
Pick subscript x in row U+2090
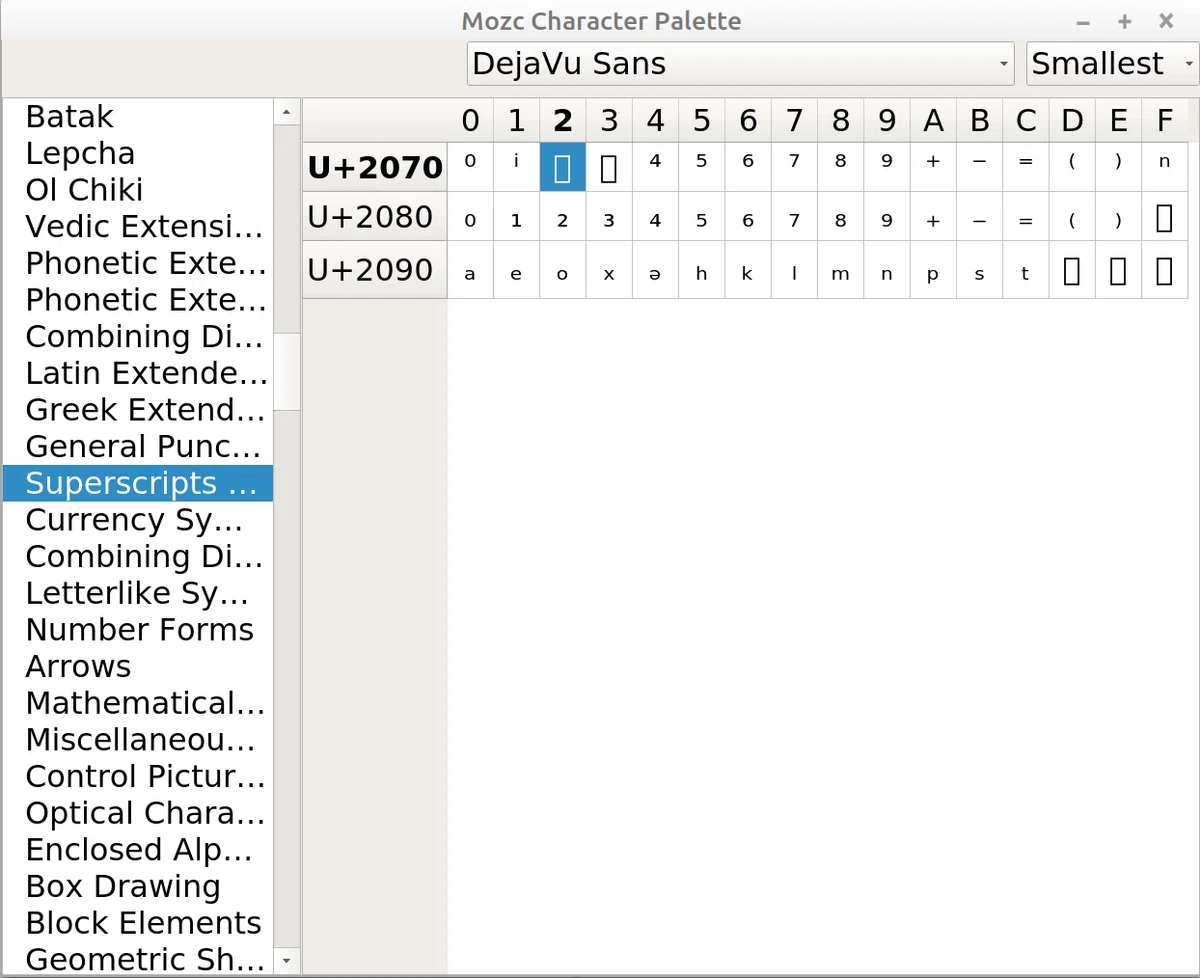[609, 271]
